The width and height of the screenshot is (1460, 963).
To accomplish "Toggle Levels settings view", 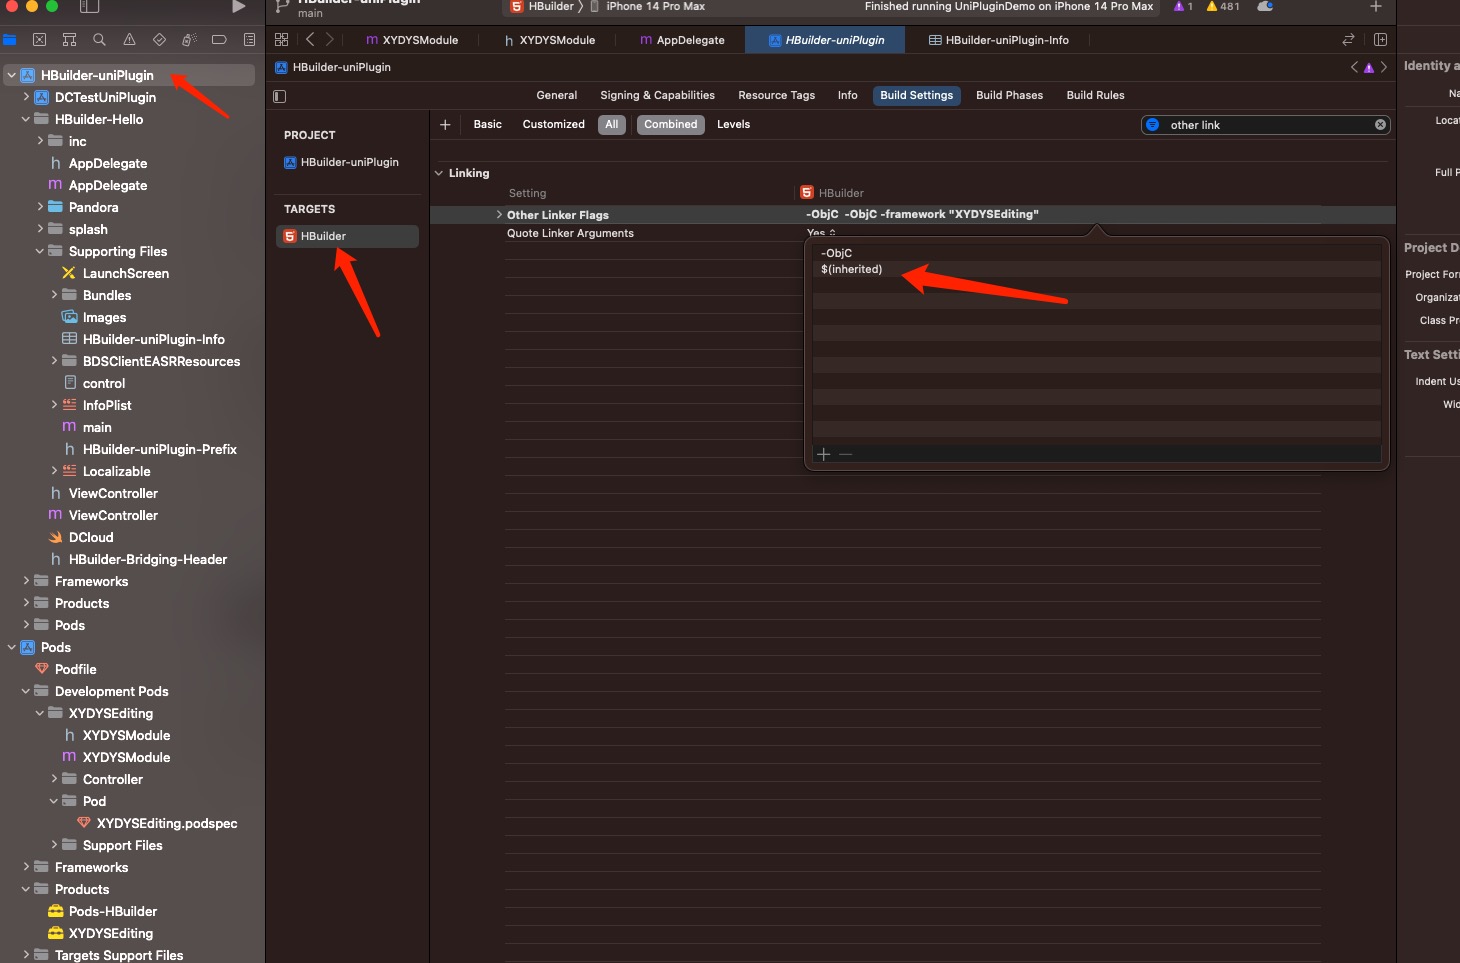I will pyautogui.click(x=733, y=125).
